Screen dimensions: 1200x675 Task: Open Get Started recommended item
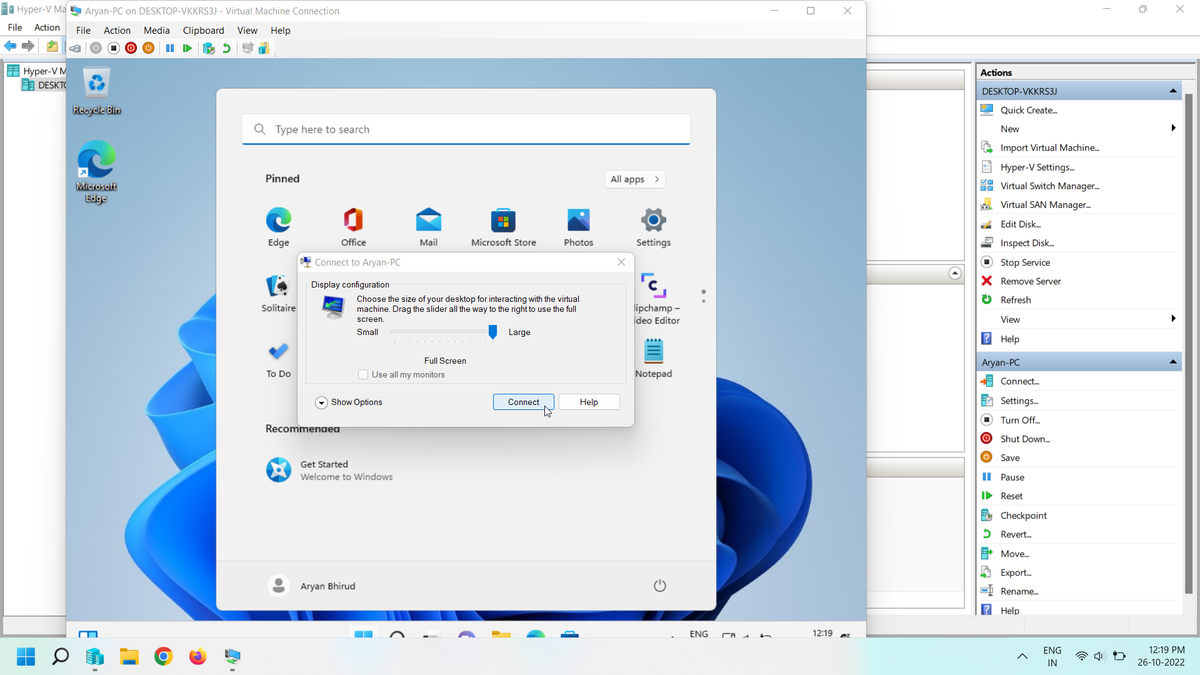coord(330,470)
